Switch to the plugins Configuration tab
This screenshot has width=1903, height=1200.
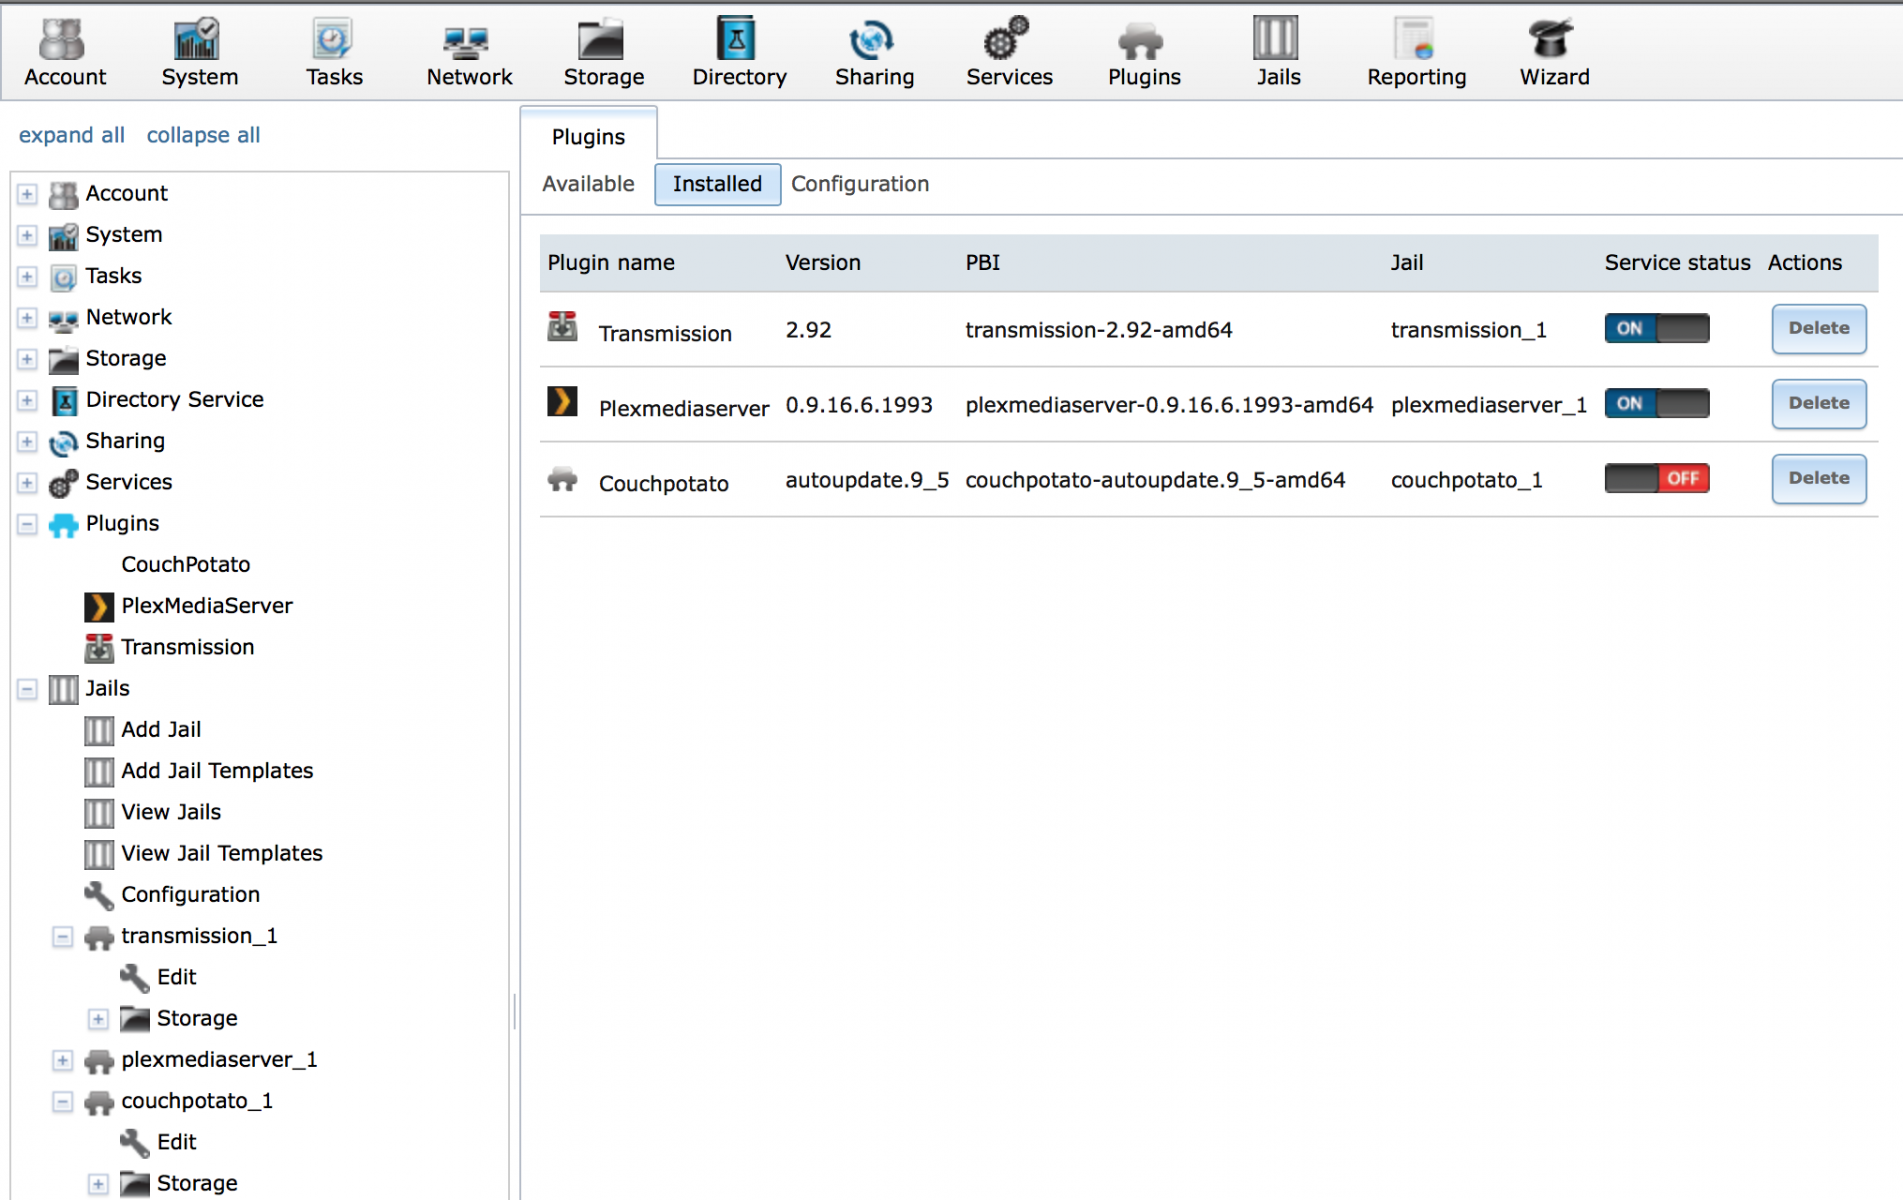click(x=860, y=184)
